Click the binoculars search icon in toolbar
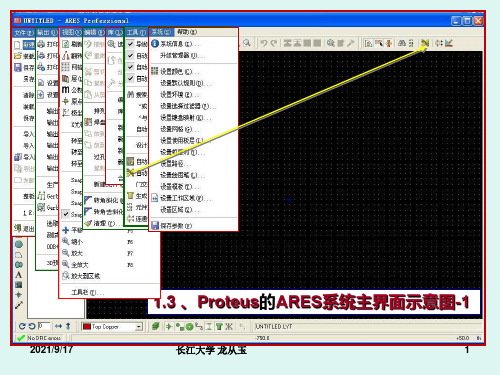500x375 pixels. [x=402, y=43]
